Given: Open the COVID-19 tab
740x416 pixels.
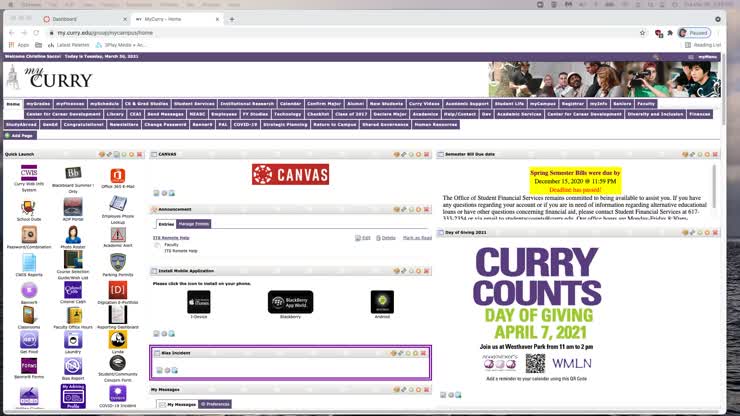Looking at the screenshot, I should [x=245, y=125].
